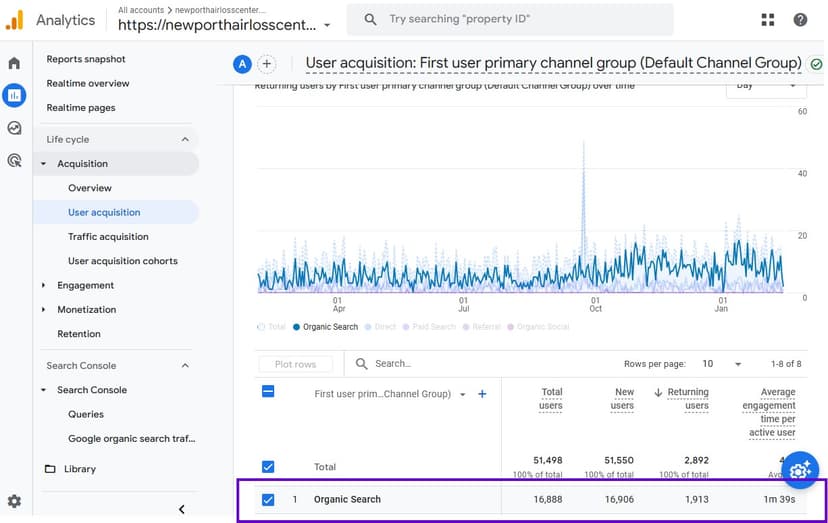Image resolution: width=828 pixels, height=523 pixels.
Task: Click the Home icon in left rail
Action: (14, 63)
